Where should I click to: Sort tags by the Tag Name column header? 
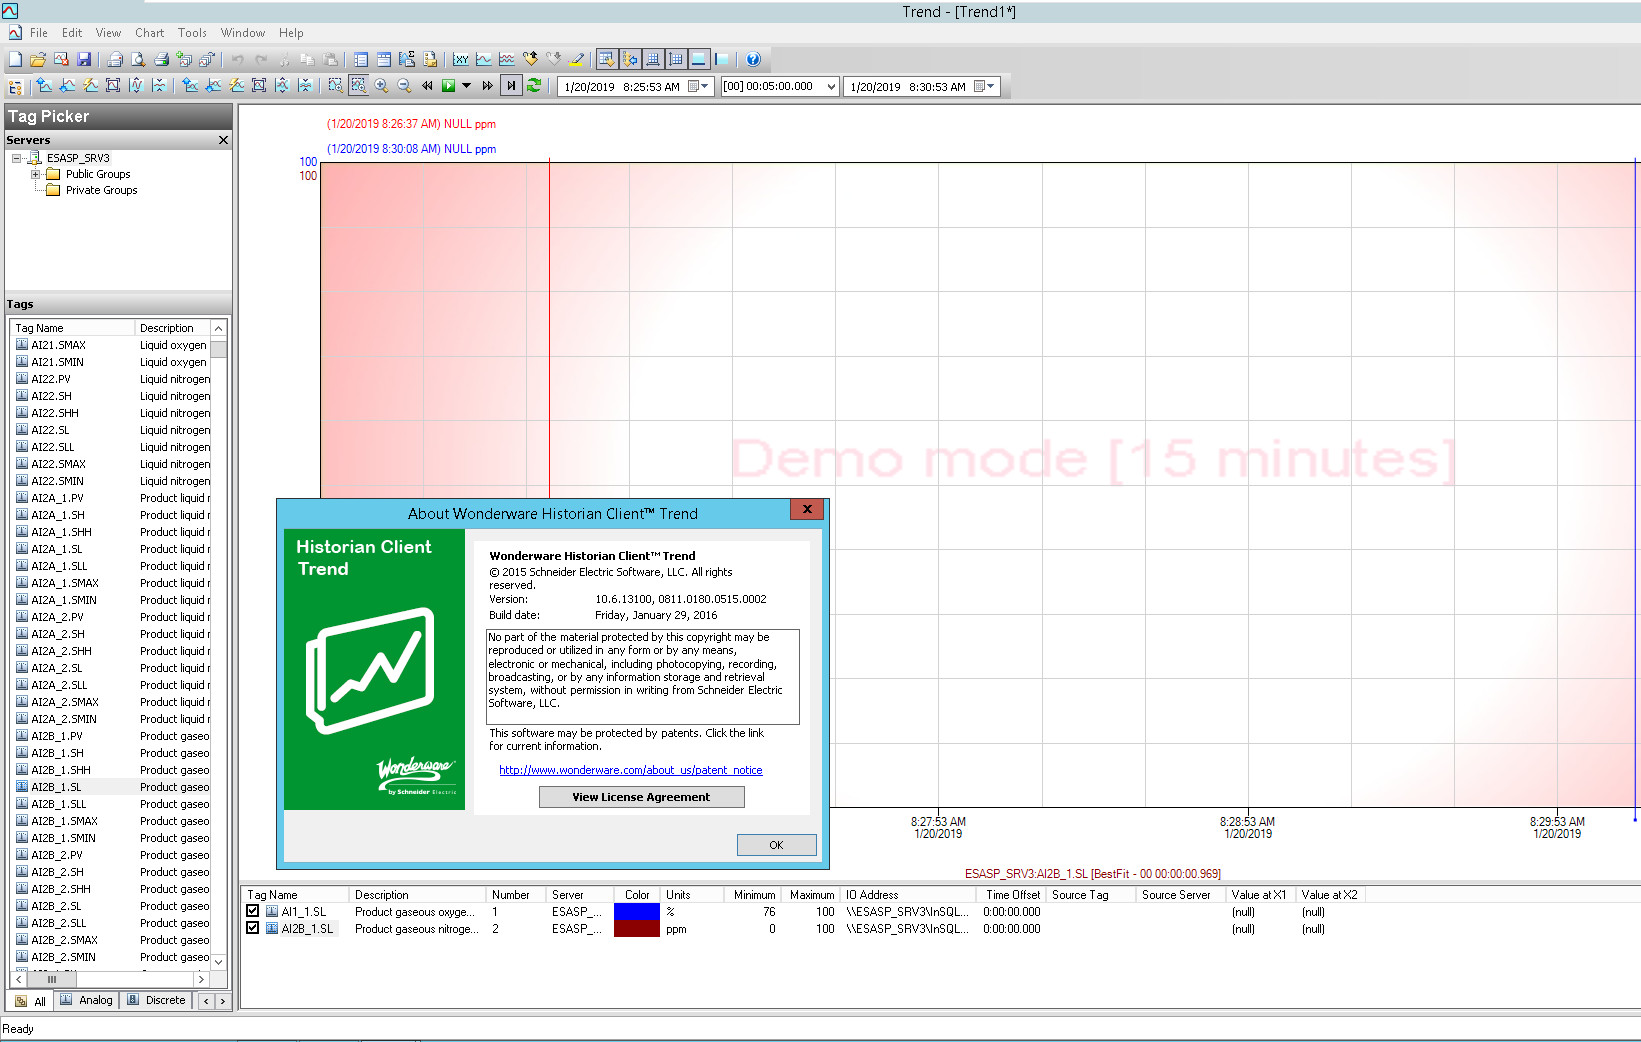72,328
